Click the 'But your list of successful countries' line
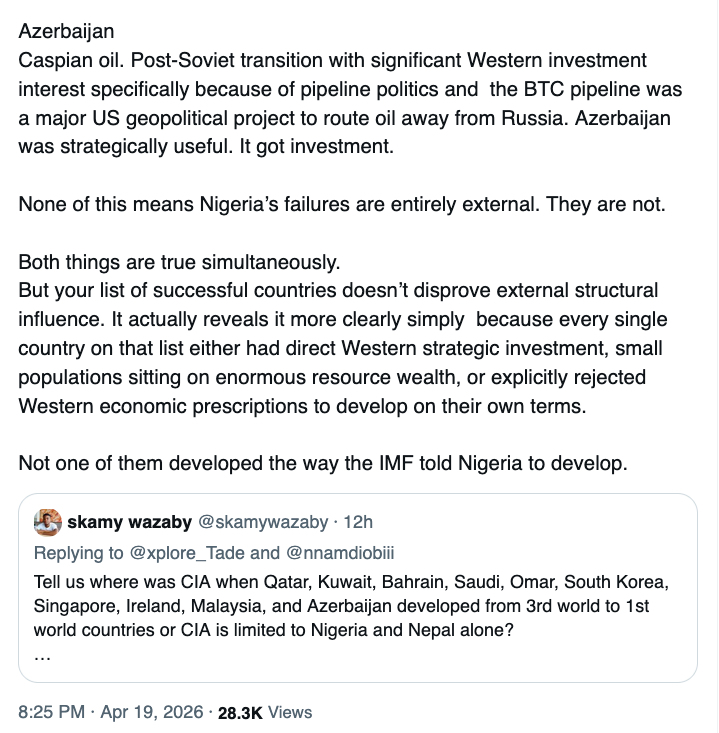This screenshot has height=733, width=719. 338,291
